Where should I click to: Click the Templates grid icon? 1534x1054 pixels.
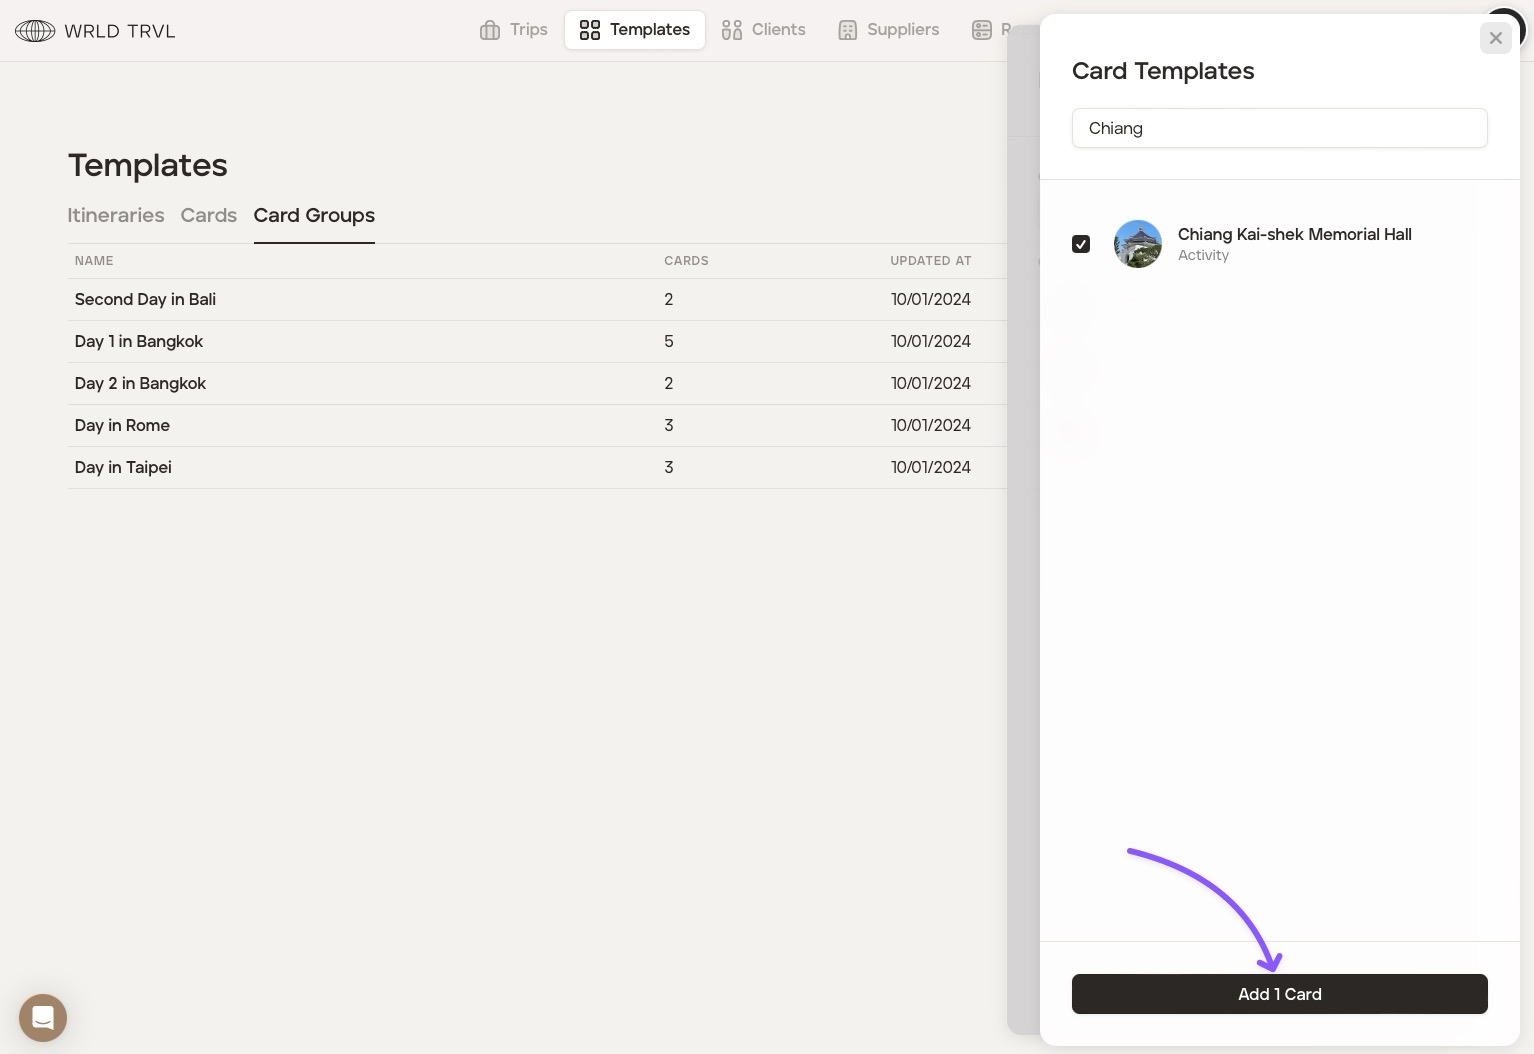(590, 30)
